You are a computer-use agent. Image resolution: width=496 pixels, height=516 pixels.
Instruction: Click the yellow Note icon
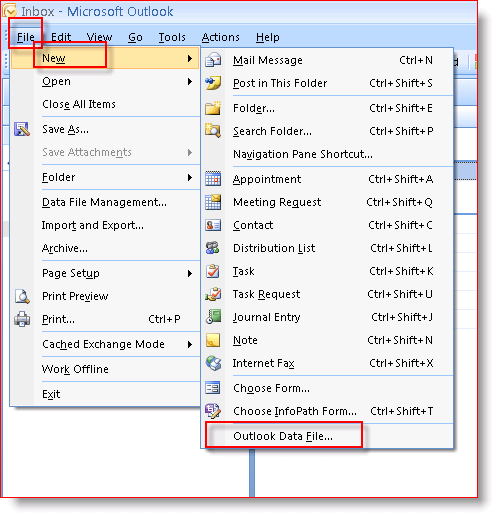[x=213, y=340]
